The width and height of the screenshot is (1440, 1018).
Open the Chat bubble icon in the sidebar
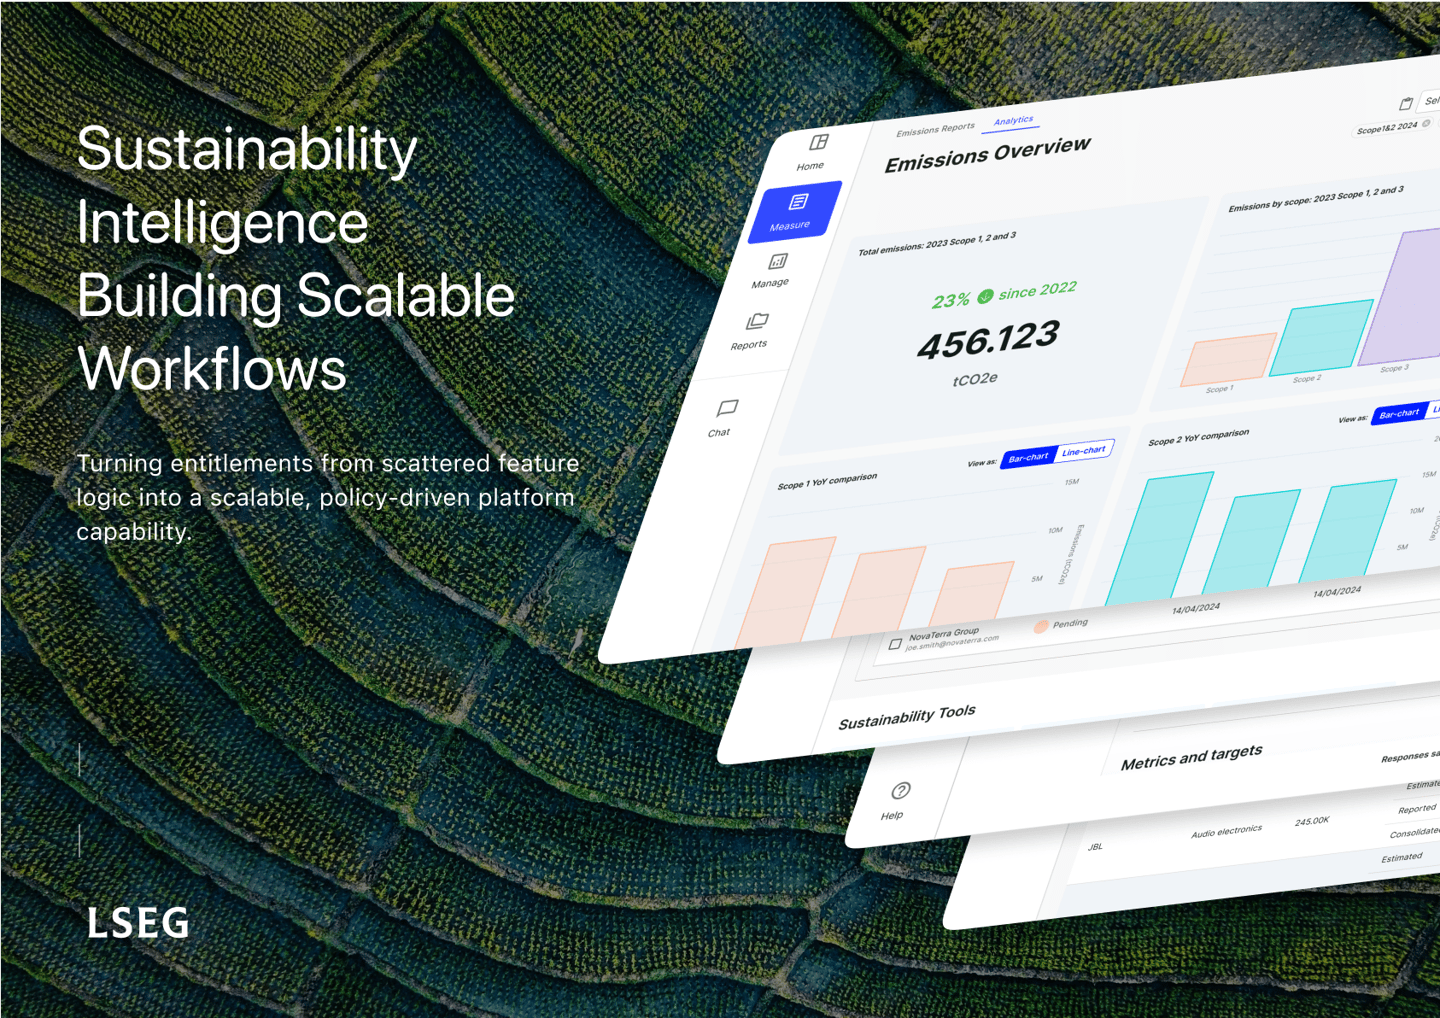click(727, 408)
